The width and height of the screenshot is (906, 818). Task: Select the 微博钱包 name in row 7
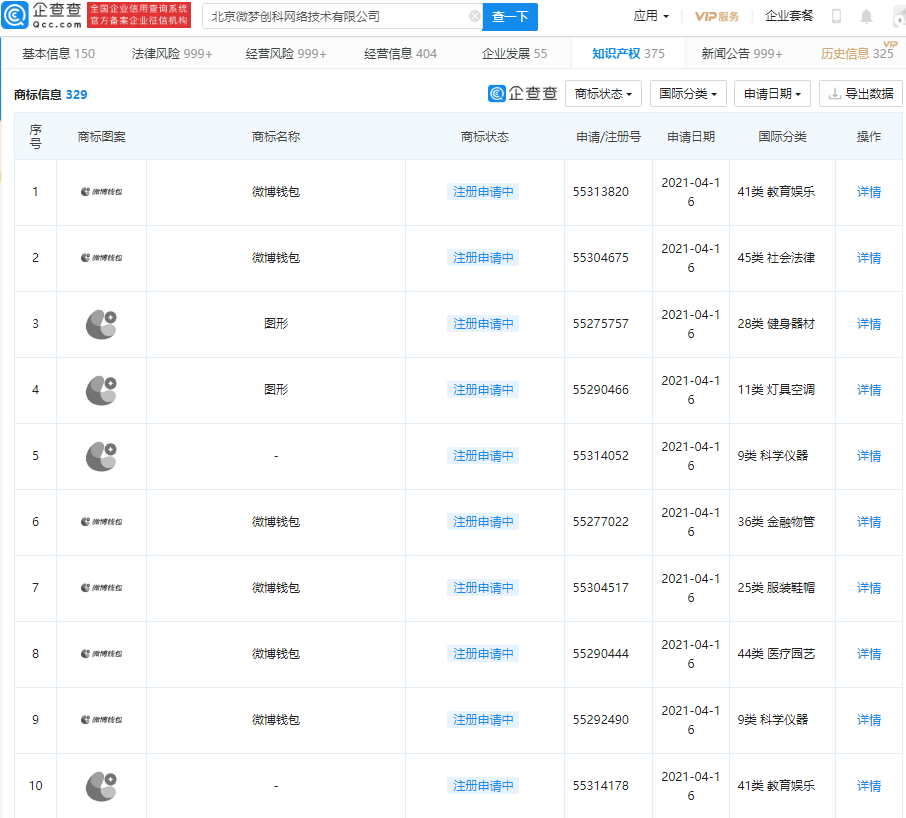[276, 588]
